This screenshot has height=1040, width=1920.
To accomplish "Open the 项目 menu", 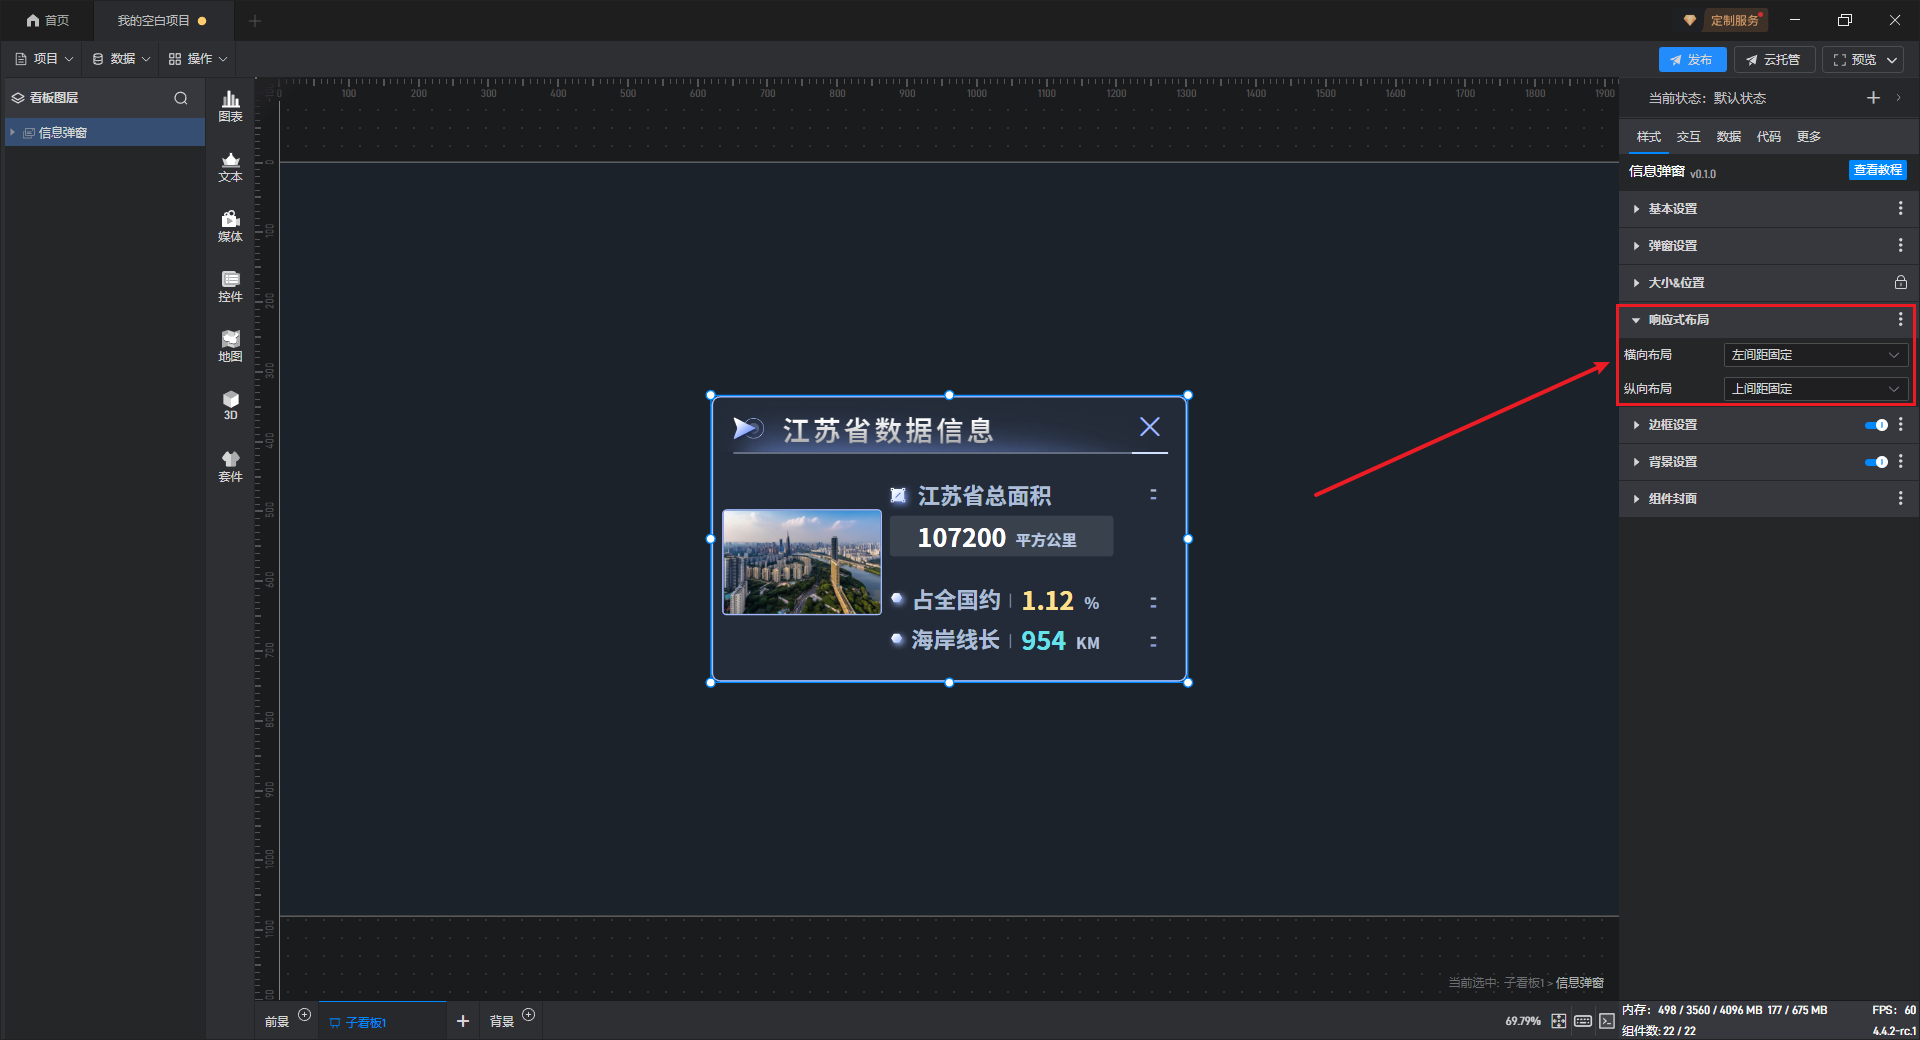I will click(x=44, y=59).
